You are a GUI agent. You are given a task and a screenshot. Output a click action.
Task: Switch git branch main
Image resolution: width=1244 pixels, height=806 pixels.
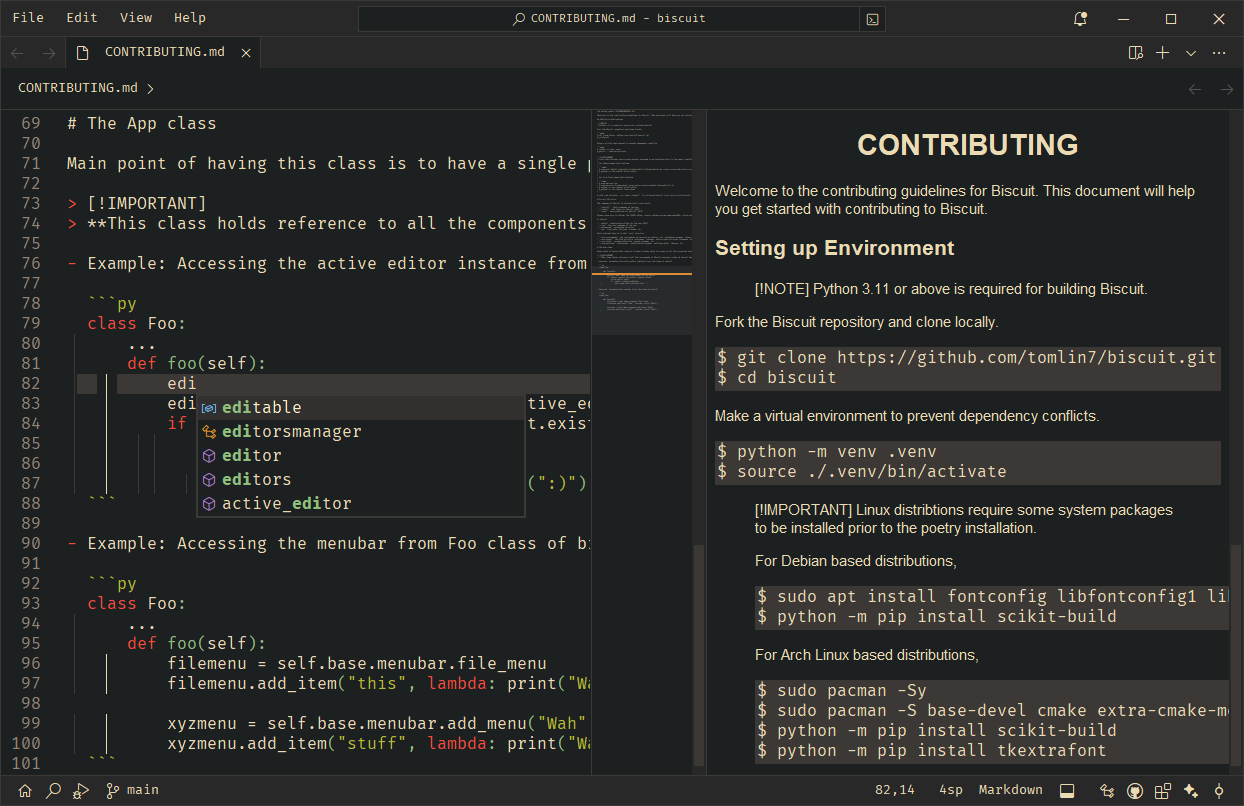coord(132,790)
